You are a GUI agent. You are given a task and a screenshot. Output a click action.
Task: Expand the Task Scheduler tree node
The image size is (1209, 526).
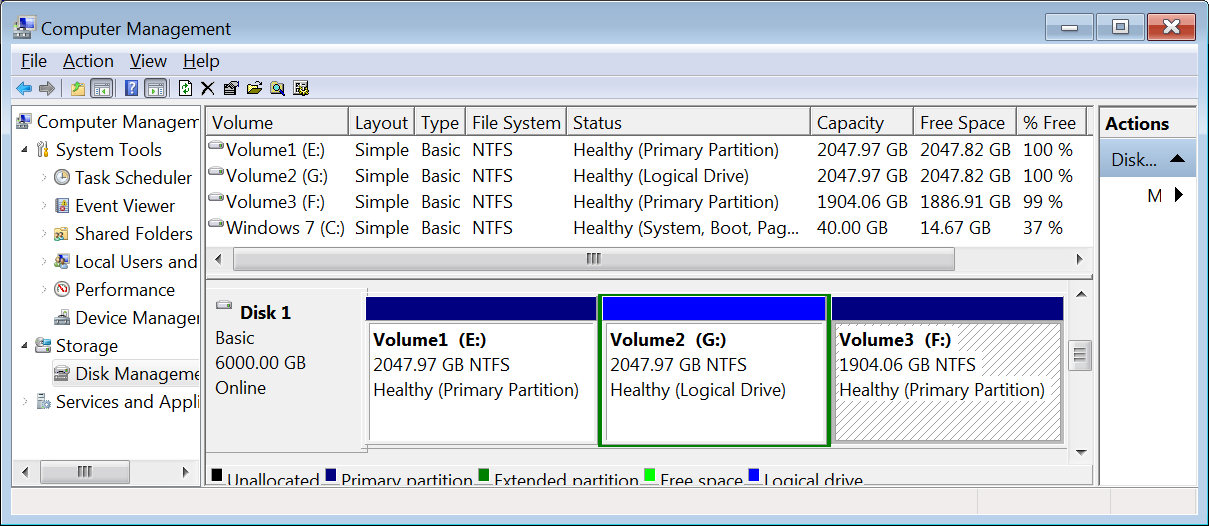43,178
